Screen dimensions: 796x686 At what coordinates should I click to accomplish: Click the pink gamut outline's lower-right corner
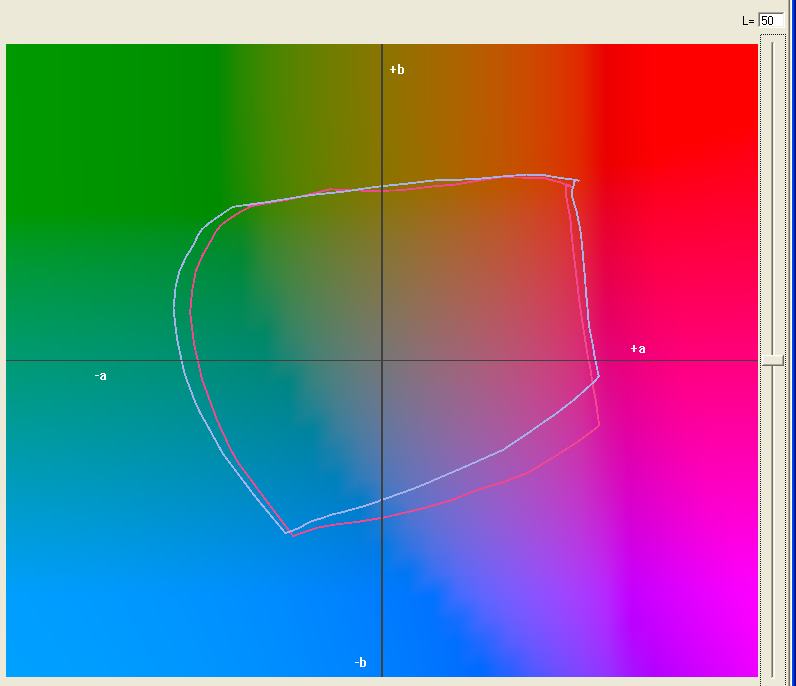click(598, 425)
